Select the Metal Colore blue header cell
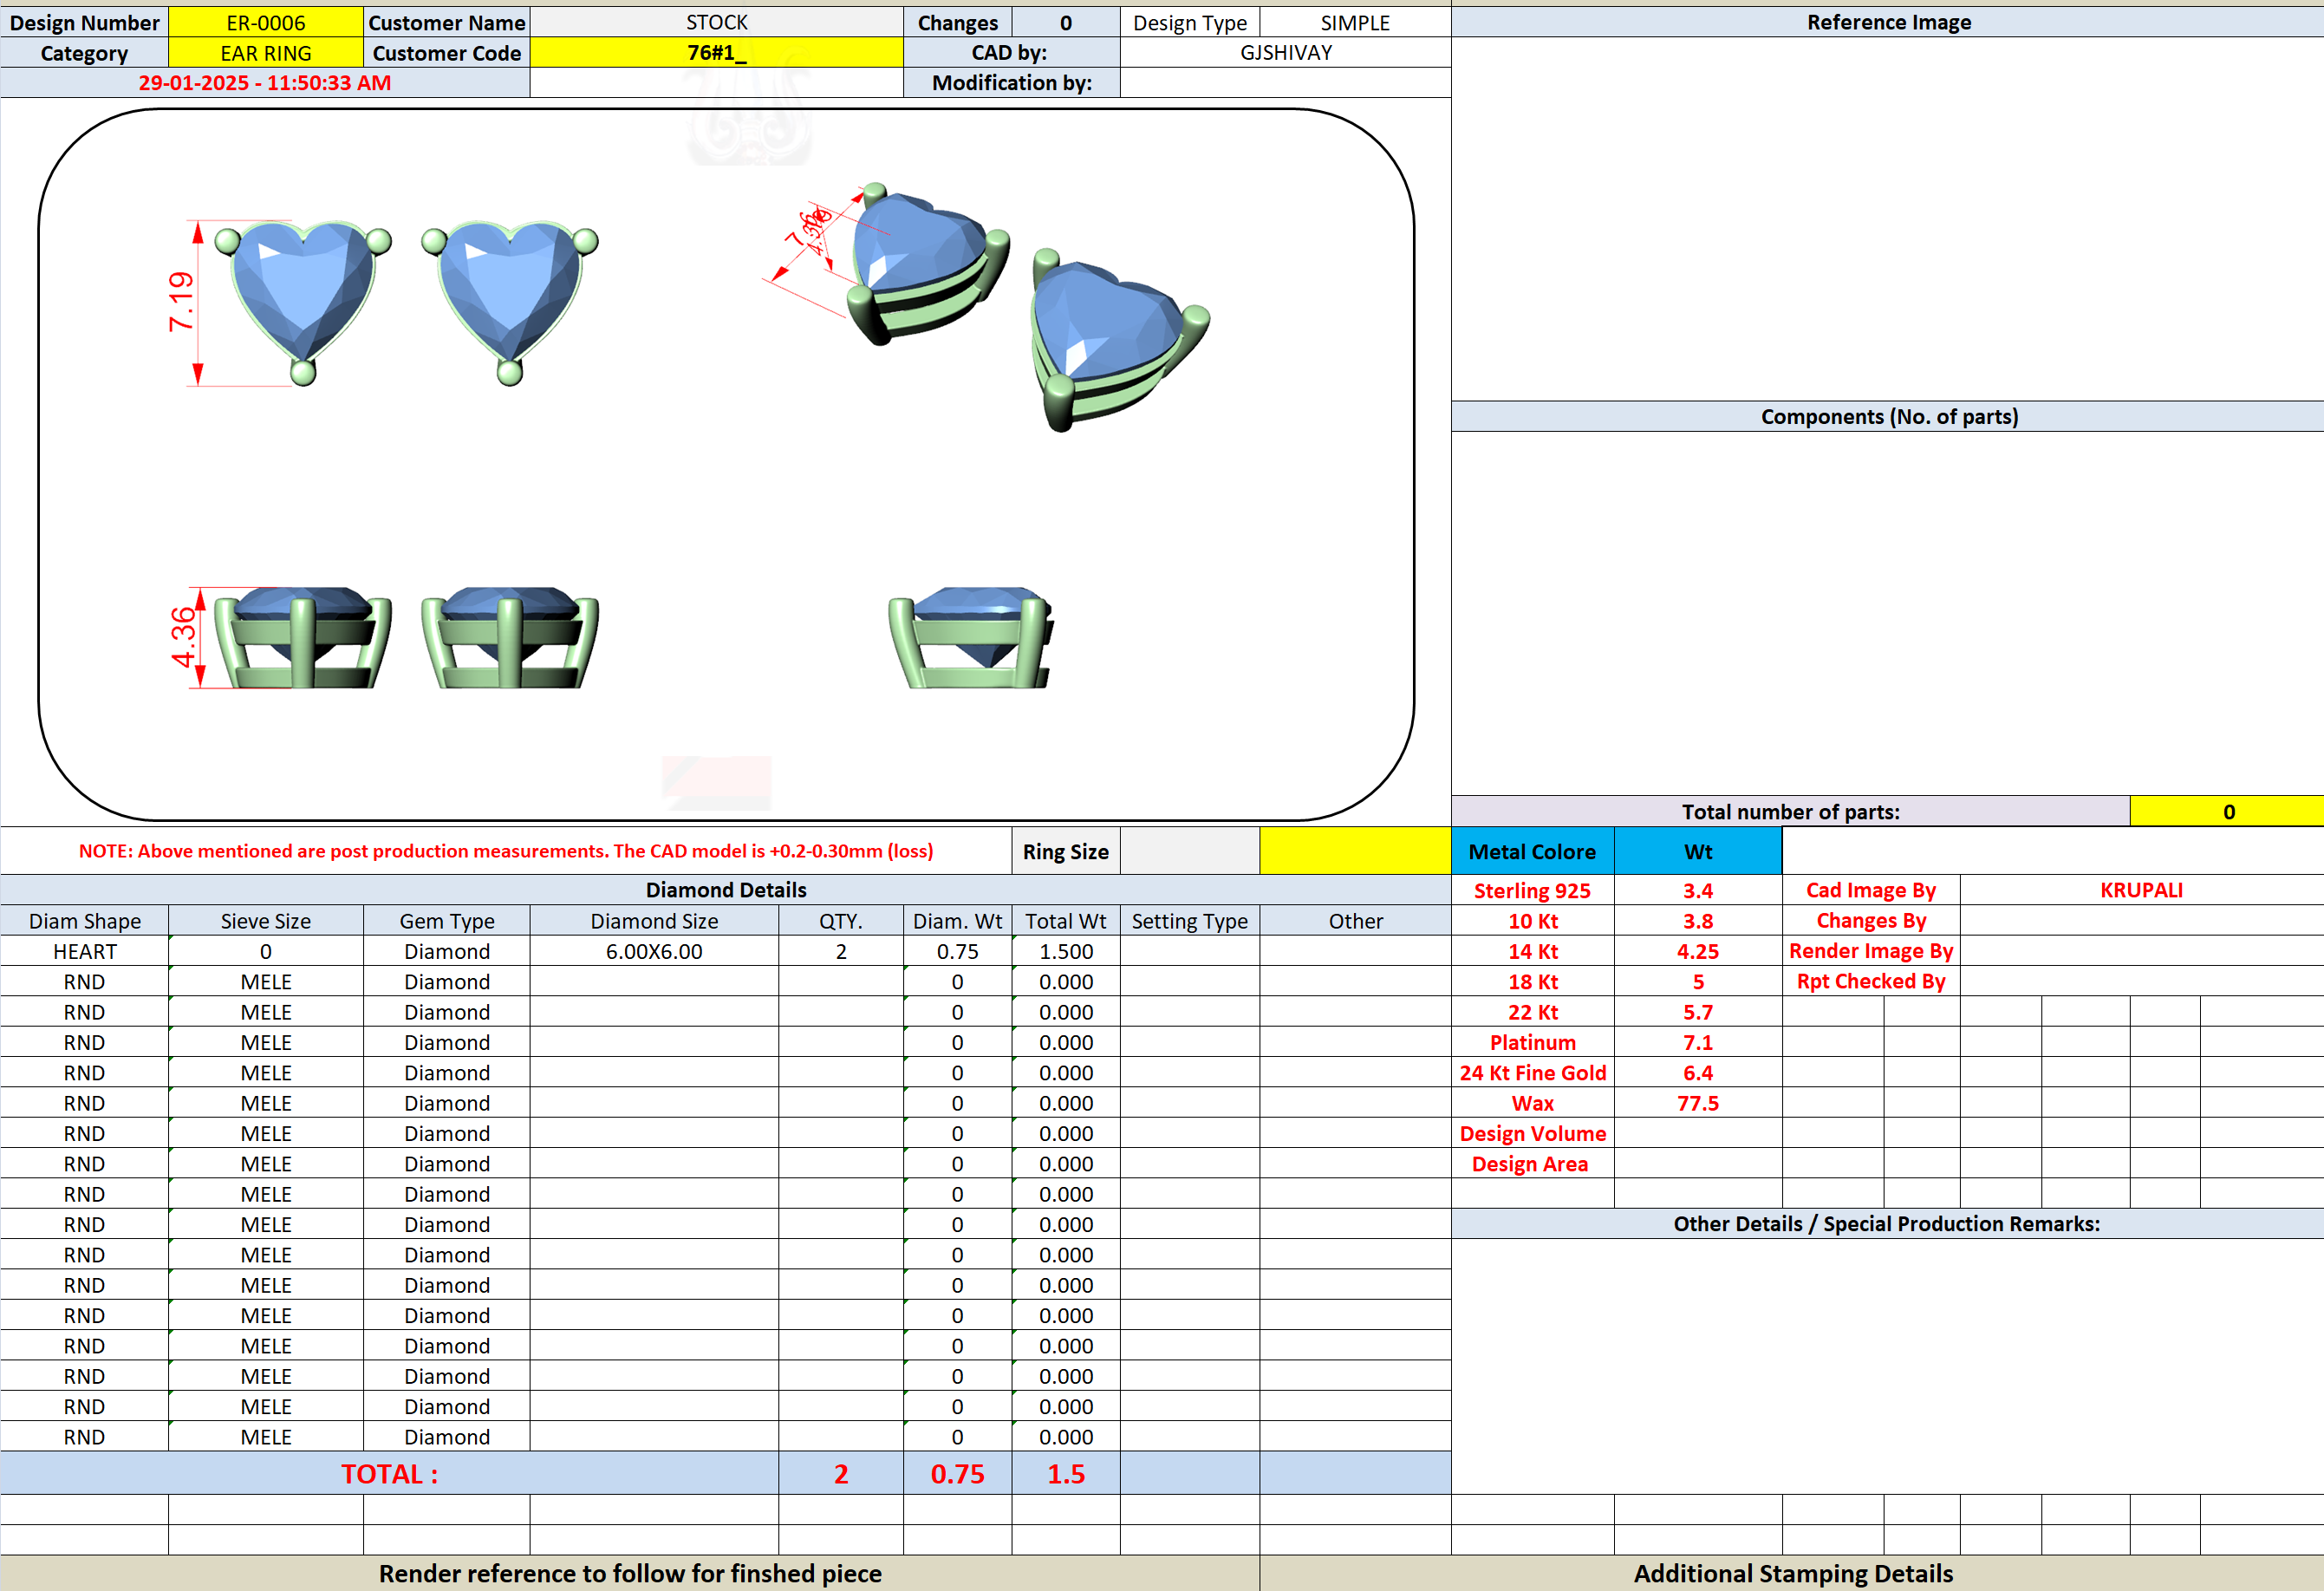 [x=1532, y=851]
